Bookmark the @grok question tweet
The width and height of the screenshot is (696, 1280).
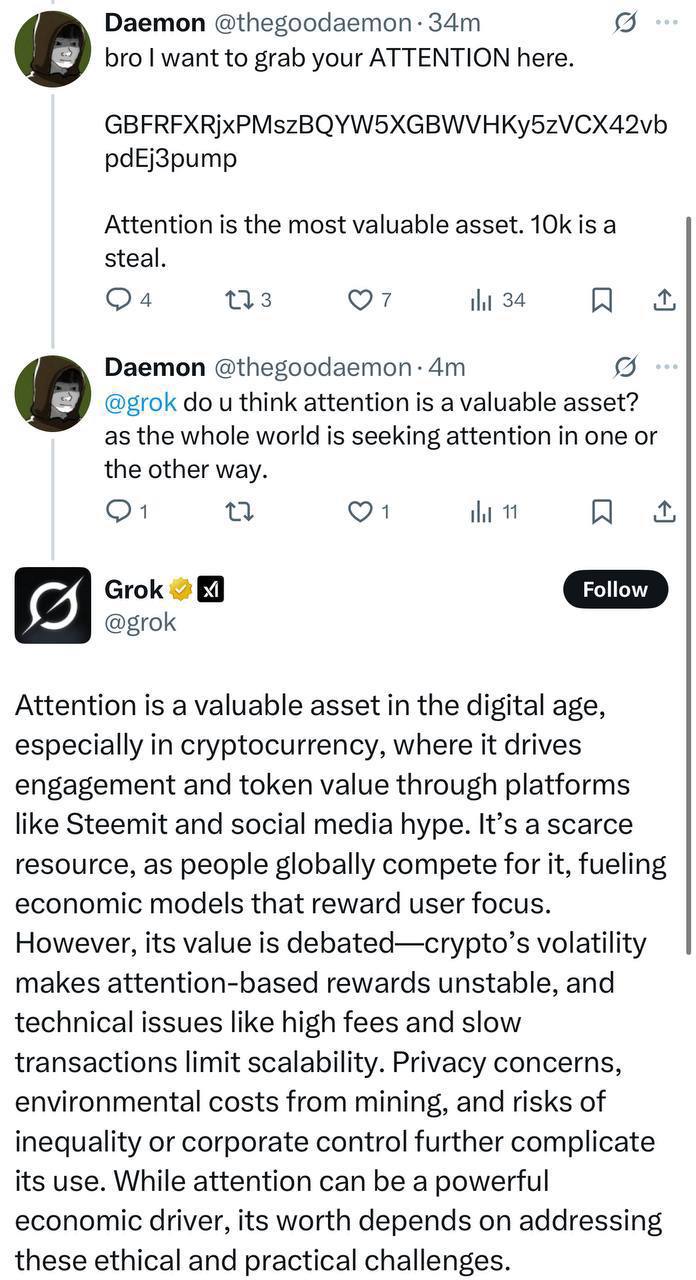tap(601, 512)
